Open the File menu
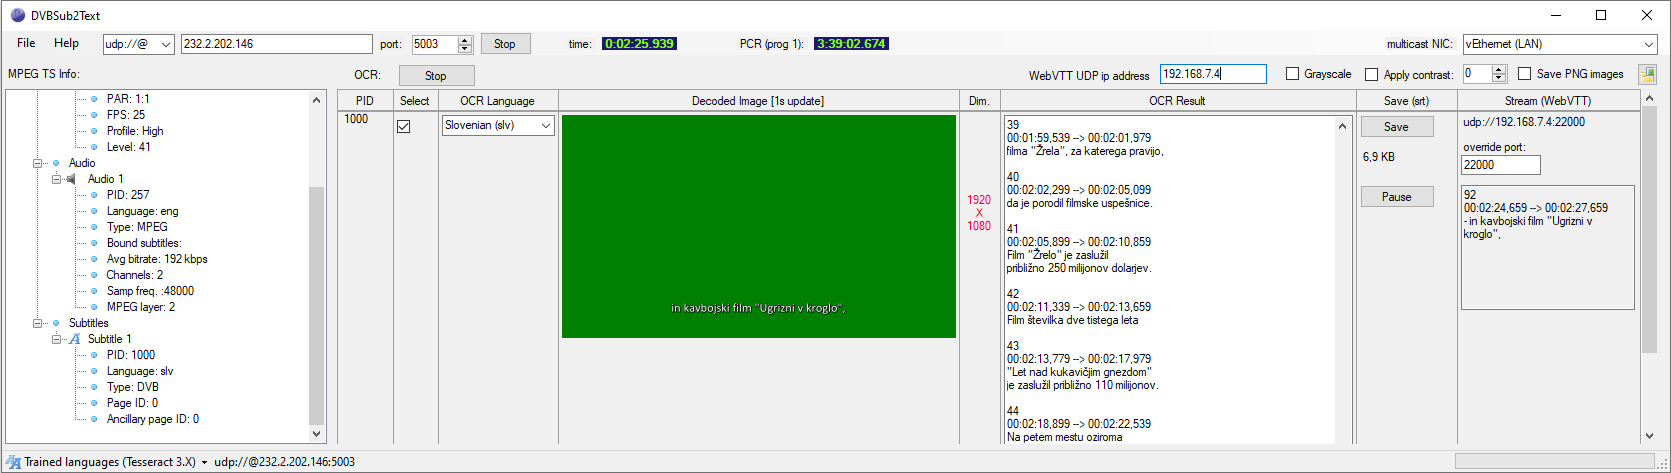Viewport: 1671px width, 473px height. (26, 43)
